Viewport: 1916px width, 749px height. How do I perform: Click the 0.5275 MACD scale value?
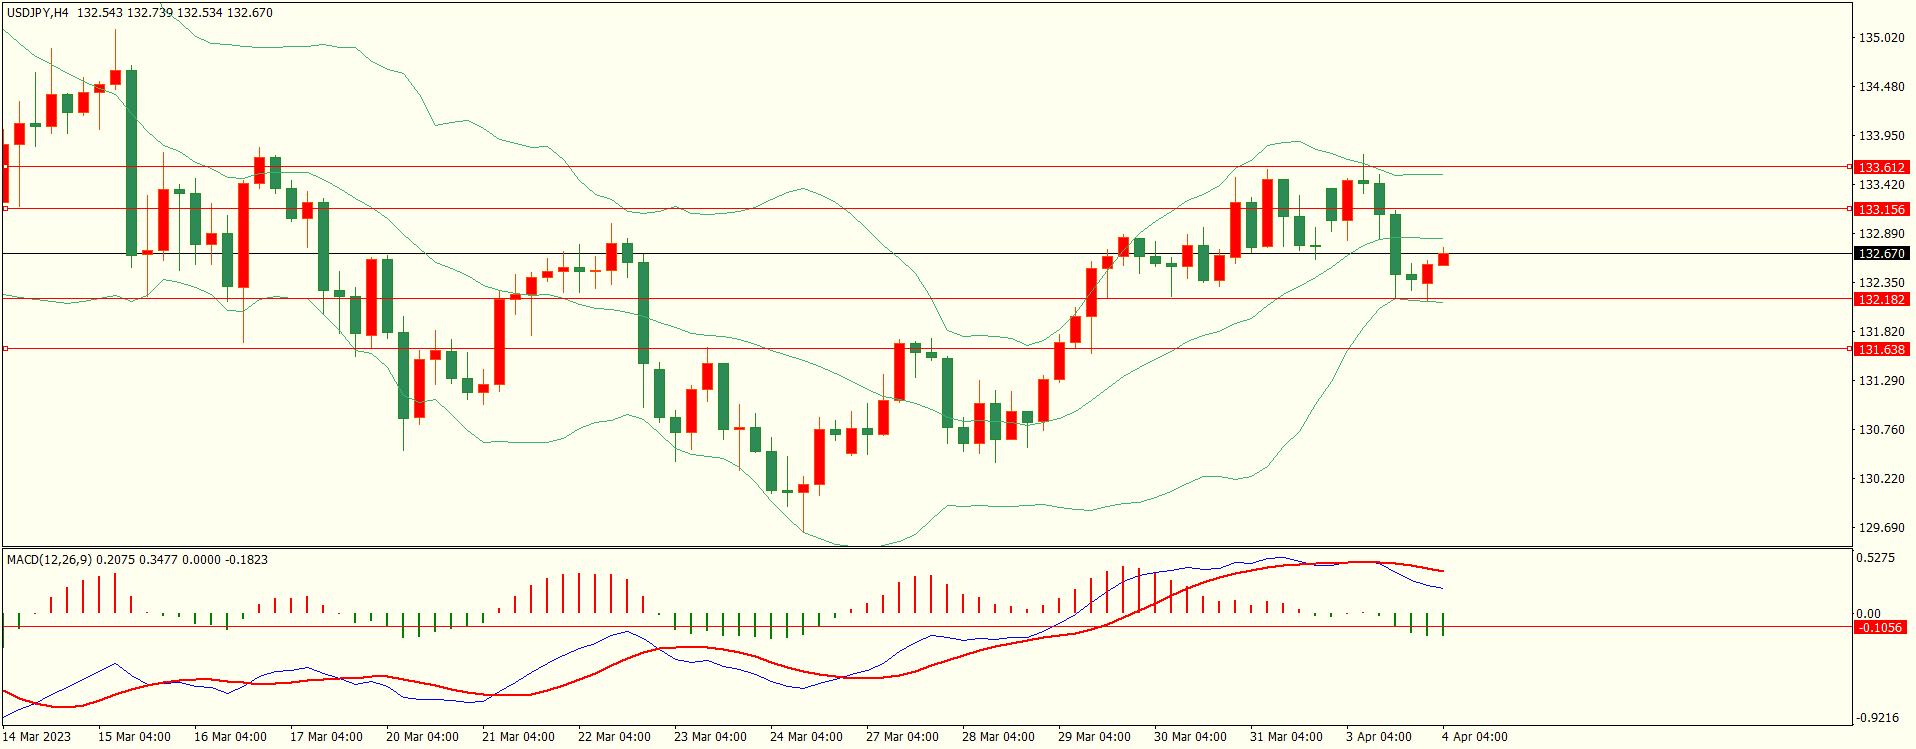tap(1875, 558)
